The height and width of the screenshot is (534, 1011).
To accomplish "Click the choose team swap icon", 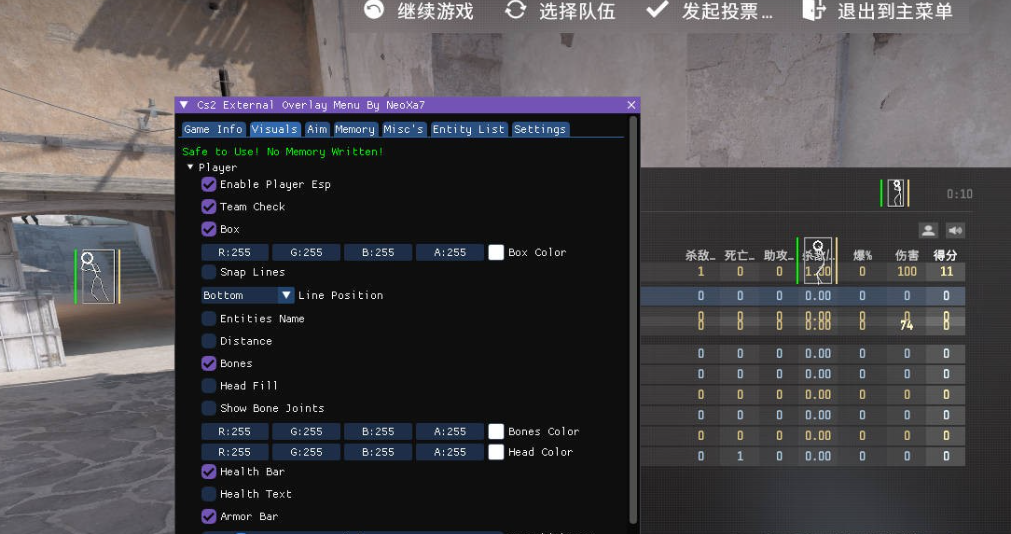I will point(515,10).
